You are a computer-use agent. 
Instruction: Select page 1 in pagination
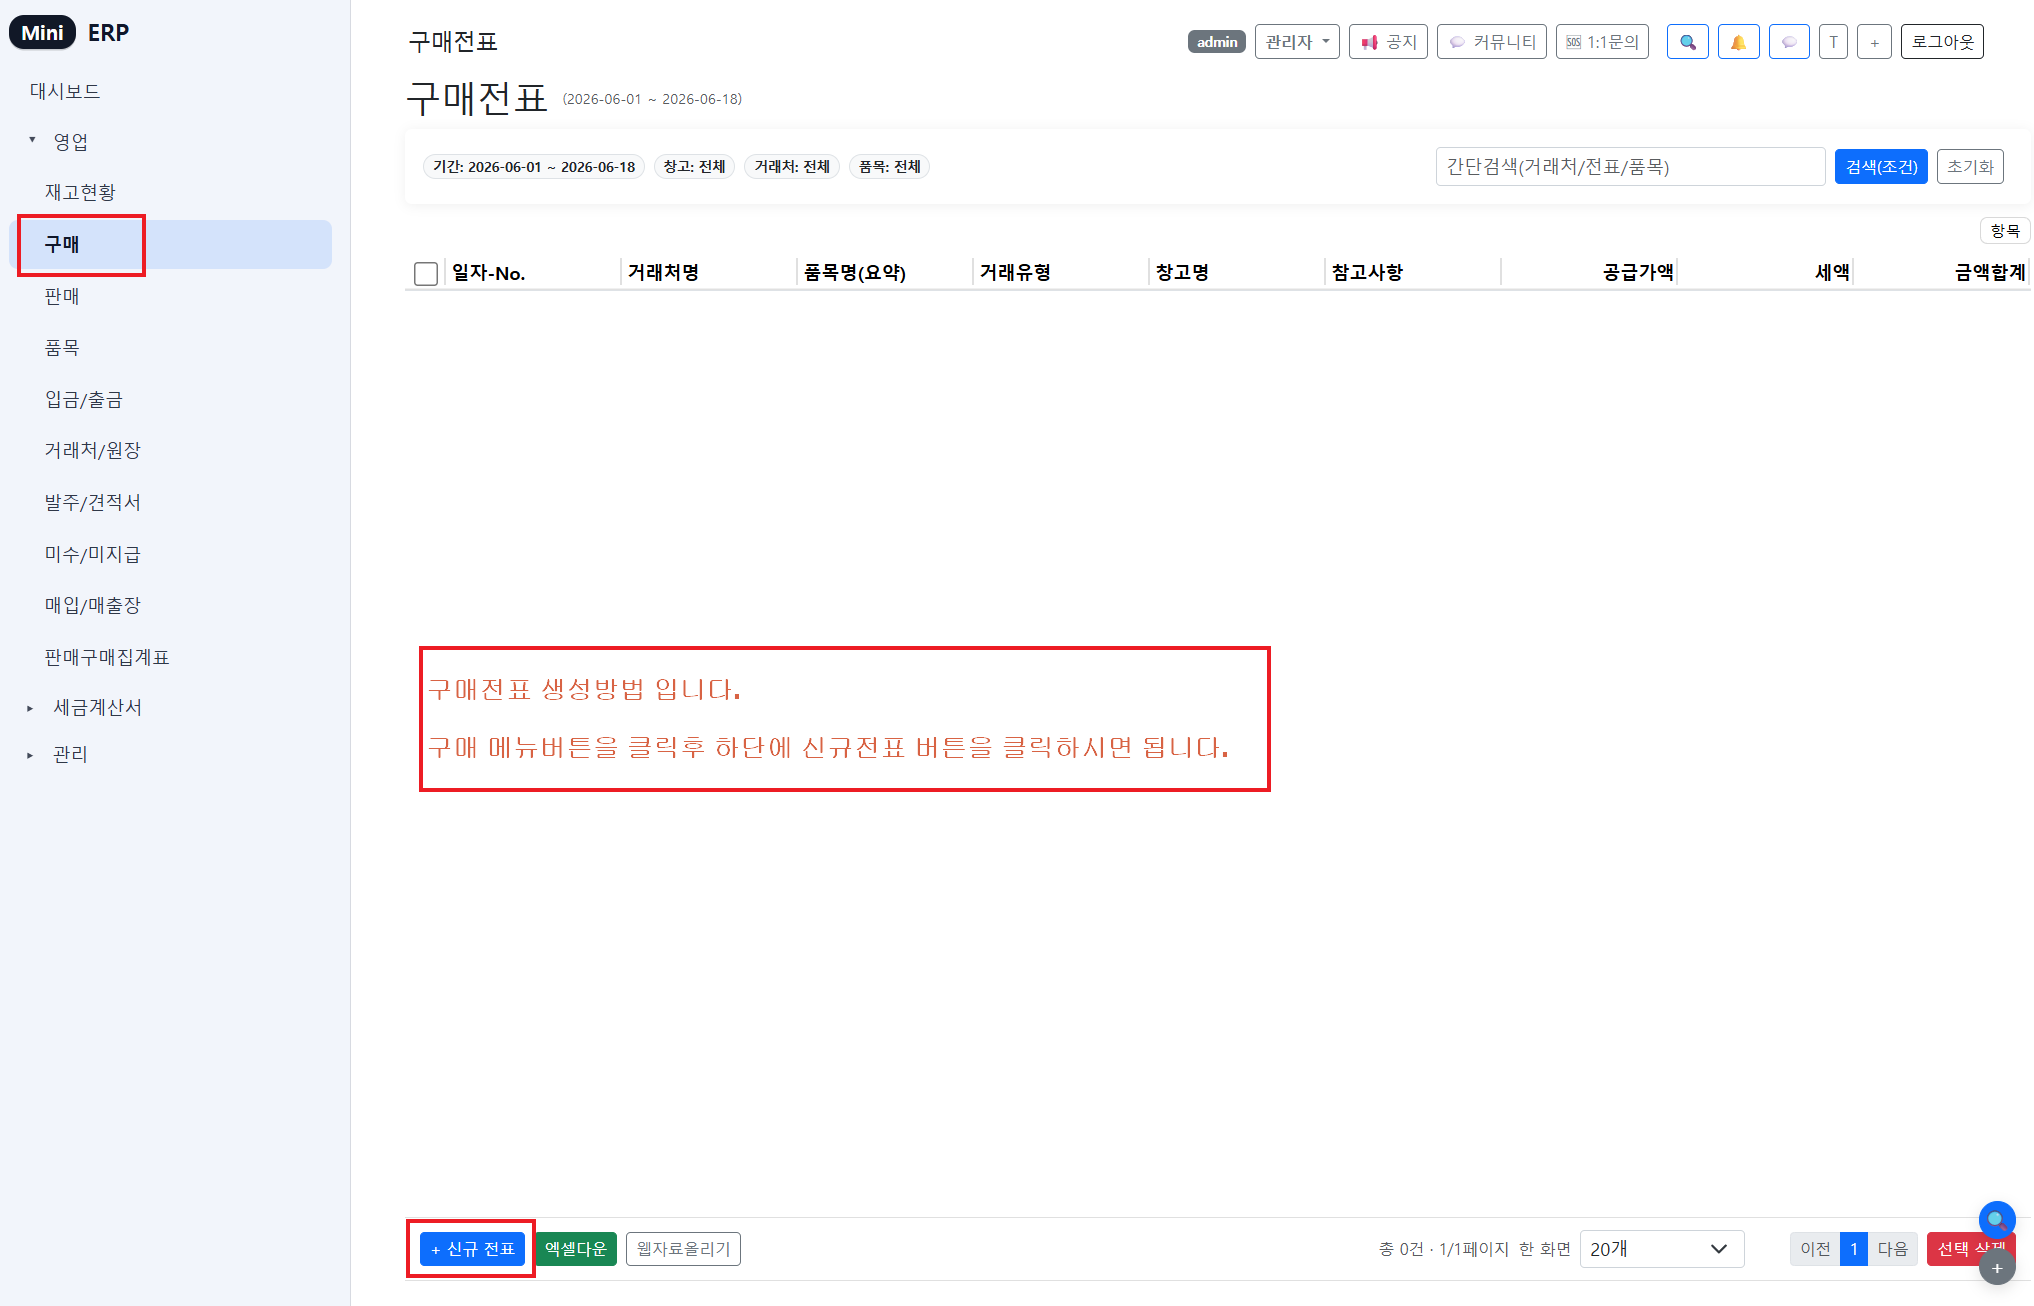tap(1854, 1249)
